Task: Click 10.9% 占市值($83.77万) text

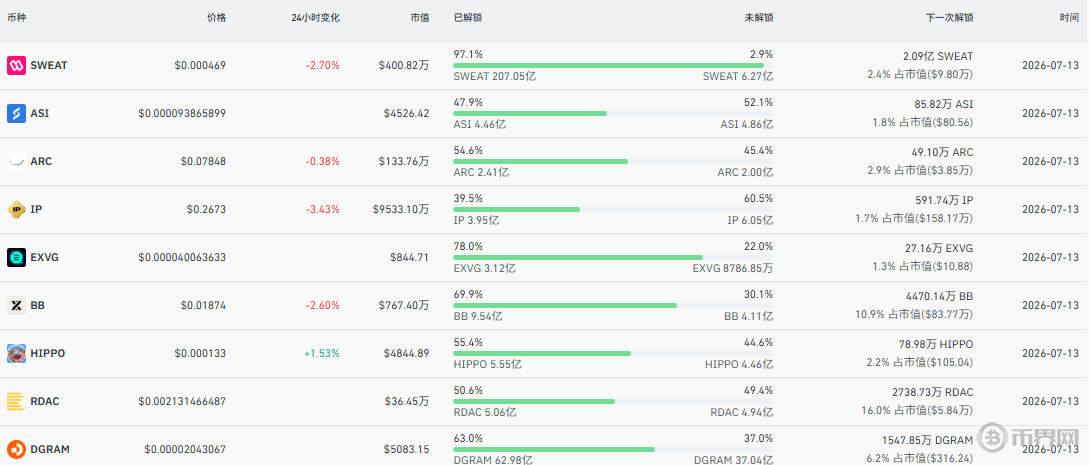Action: tap(914, 314)
